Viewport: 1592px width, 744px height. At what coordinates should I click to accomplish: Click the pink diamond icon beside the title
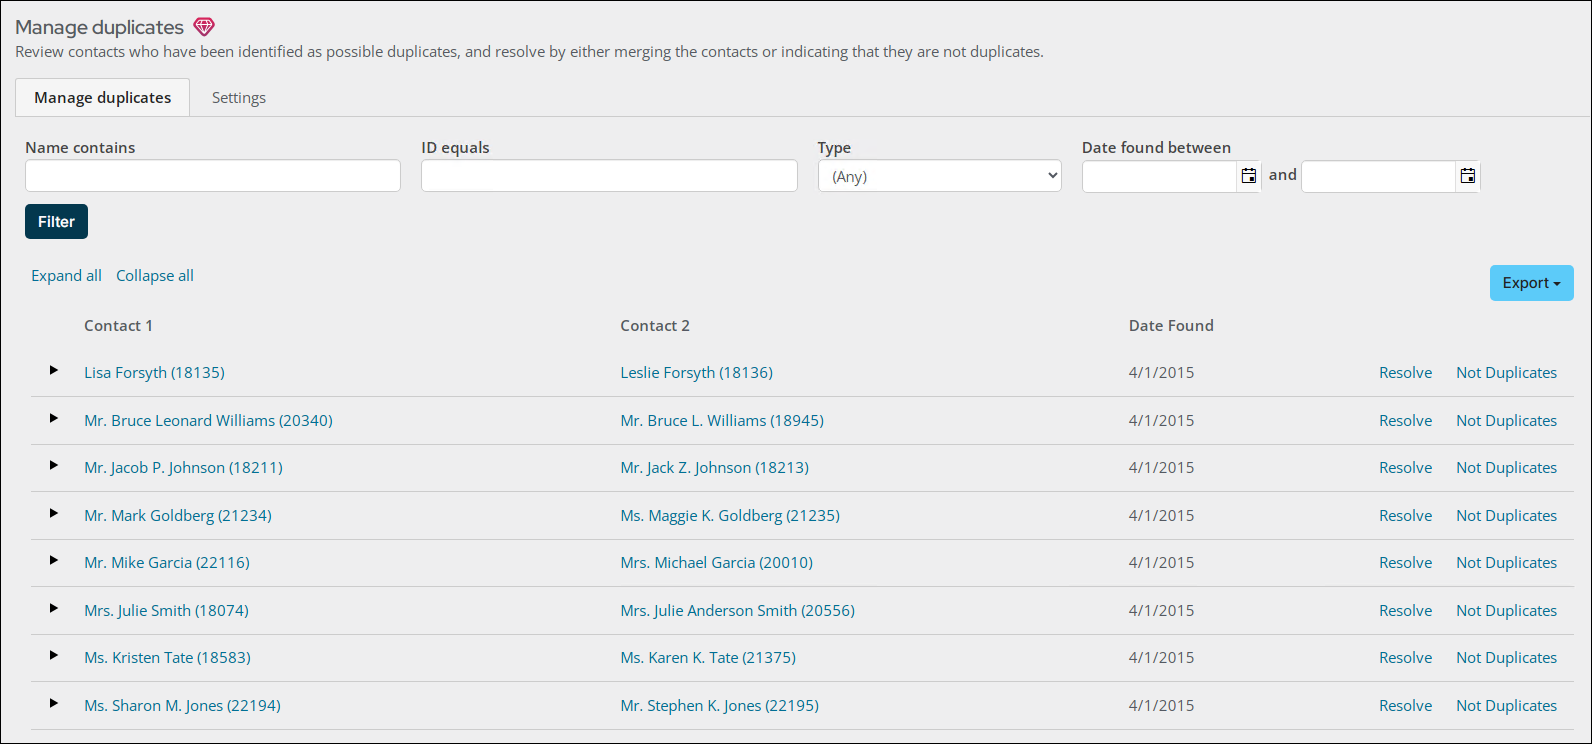coord(204,27)
